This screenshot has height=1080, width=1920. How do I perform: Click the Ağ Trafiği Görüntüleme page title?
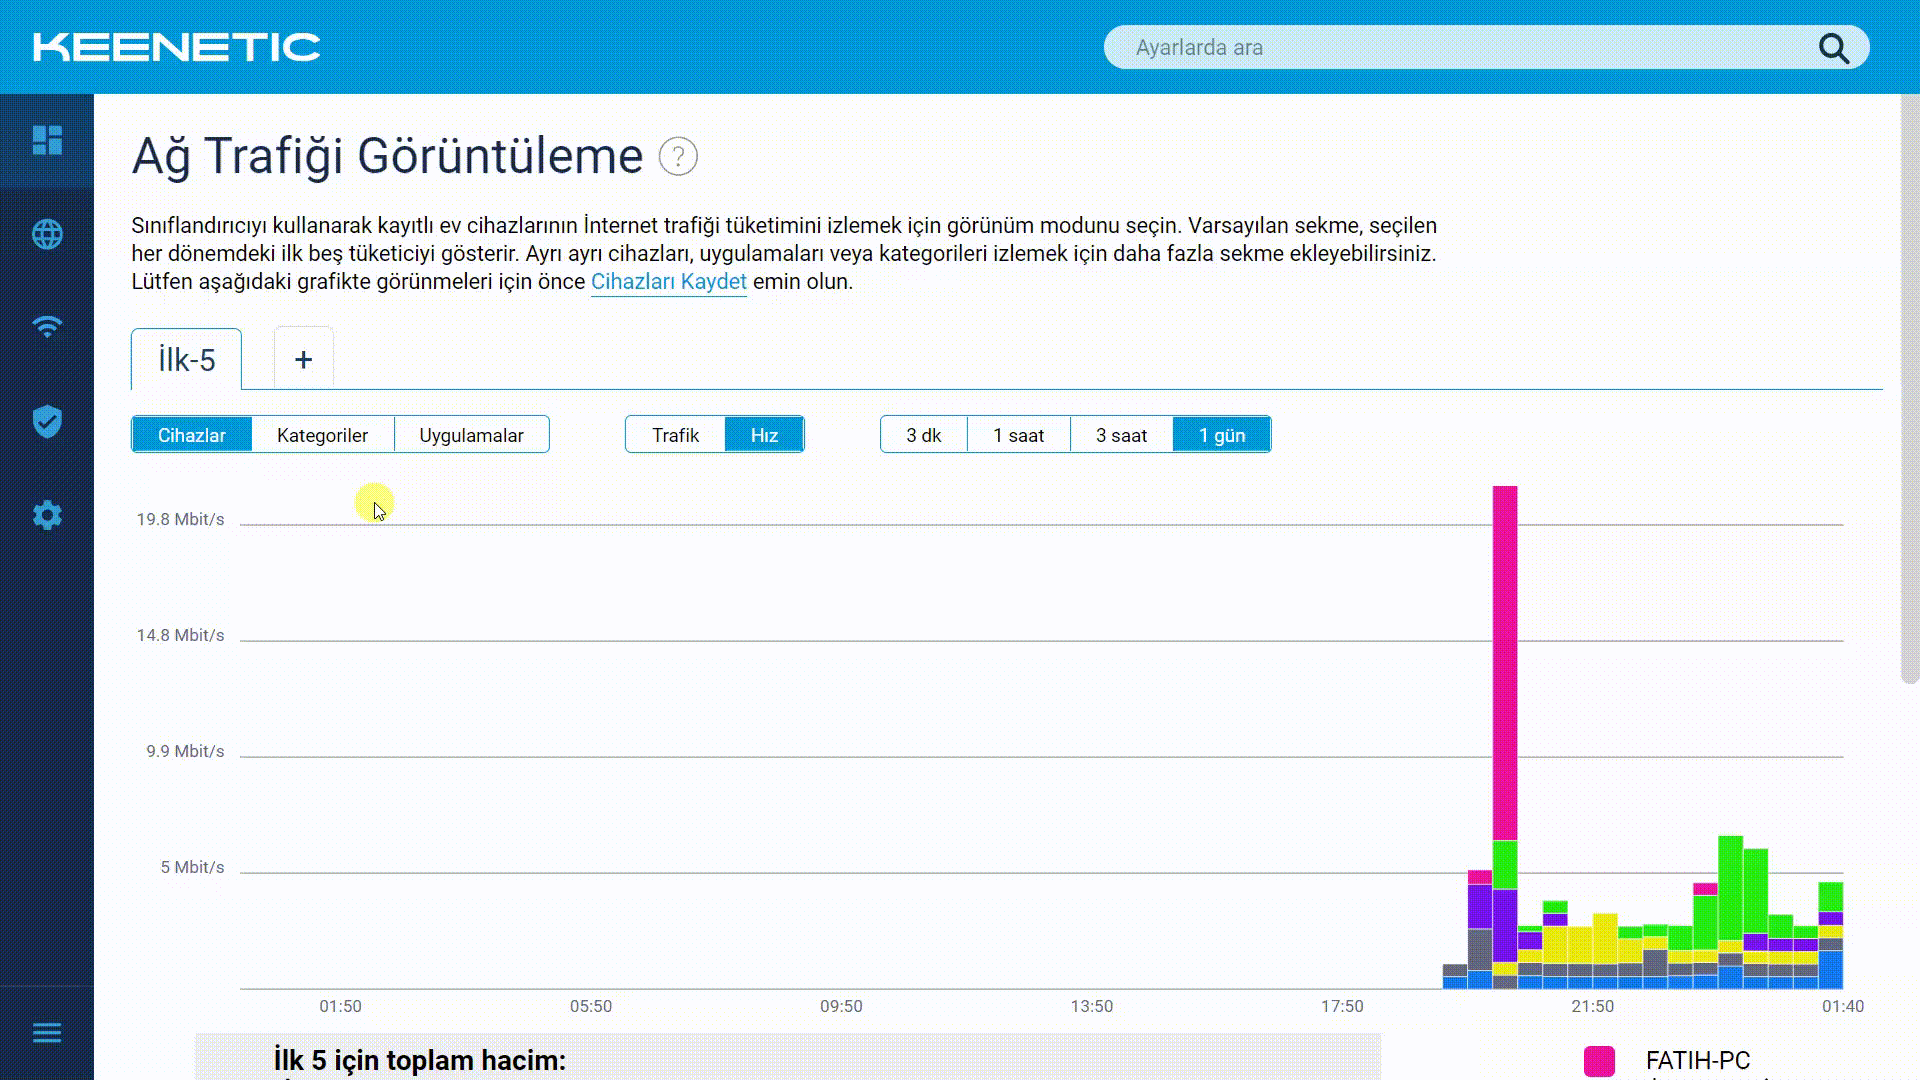387,157
